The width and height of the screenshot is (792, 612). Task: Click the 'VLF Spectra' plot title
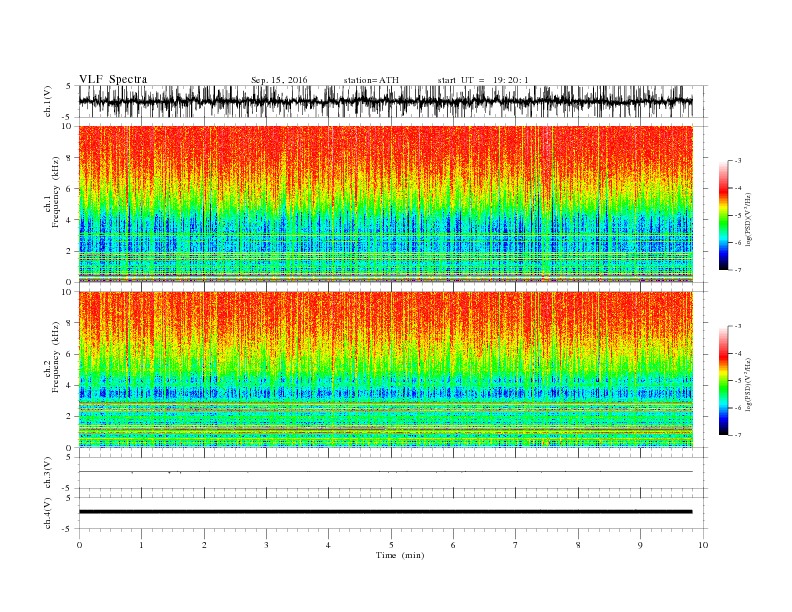[x=113, y=79]
